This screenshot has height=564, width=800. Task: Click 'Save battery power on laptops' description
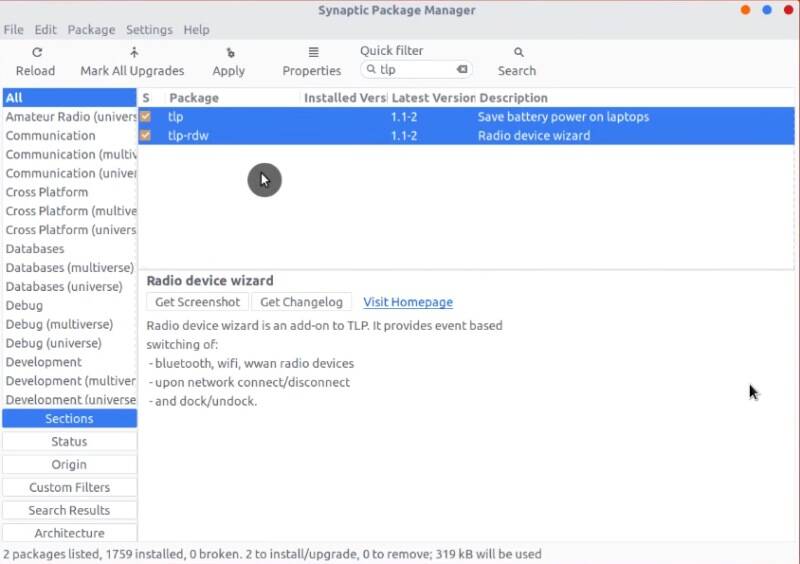pos(563,117)
